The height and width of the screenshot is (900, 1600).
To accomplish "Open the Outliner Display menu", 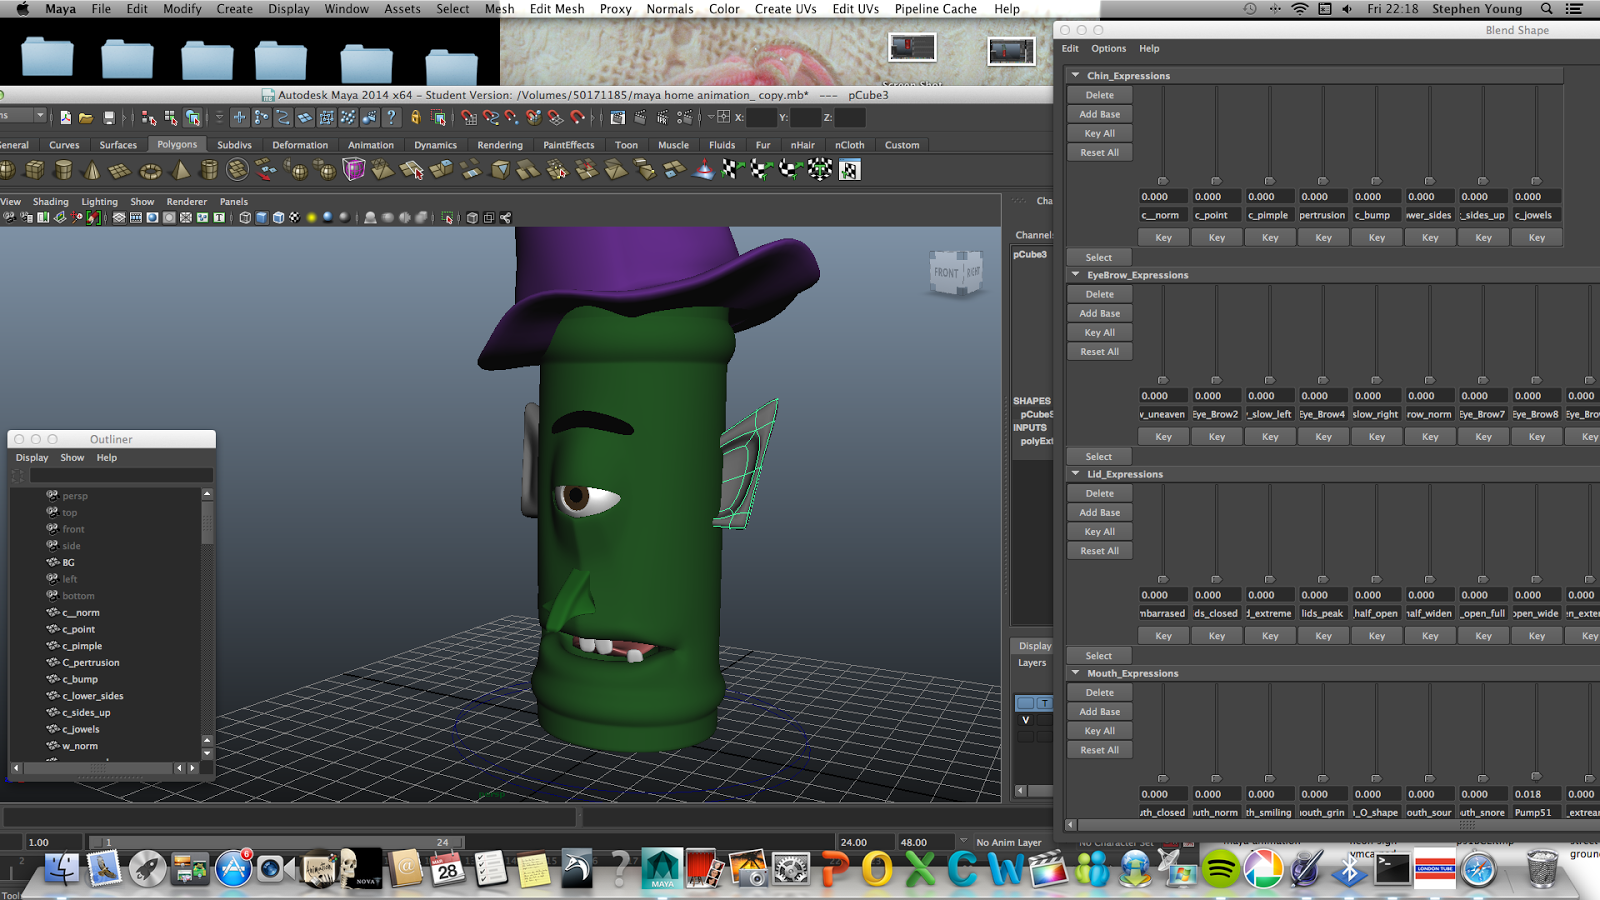I will (32, 457).
